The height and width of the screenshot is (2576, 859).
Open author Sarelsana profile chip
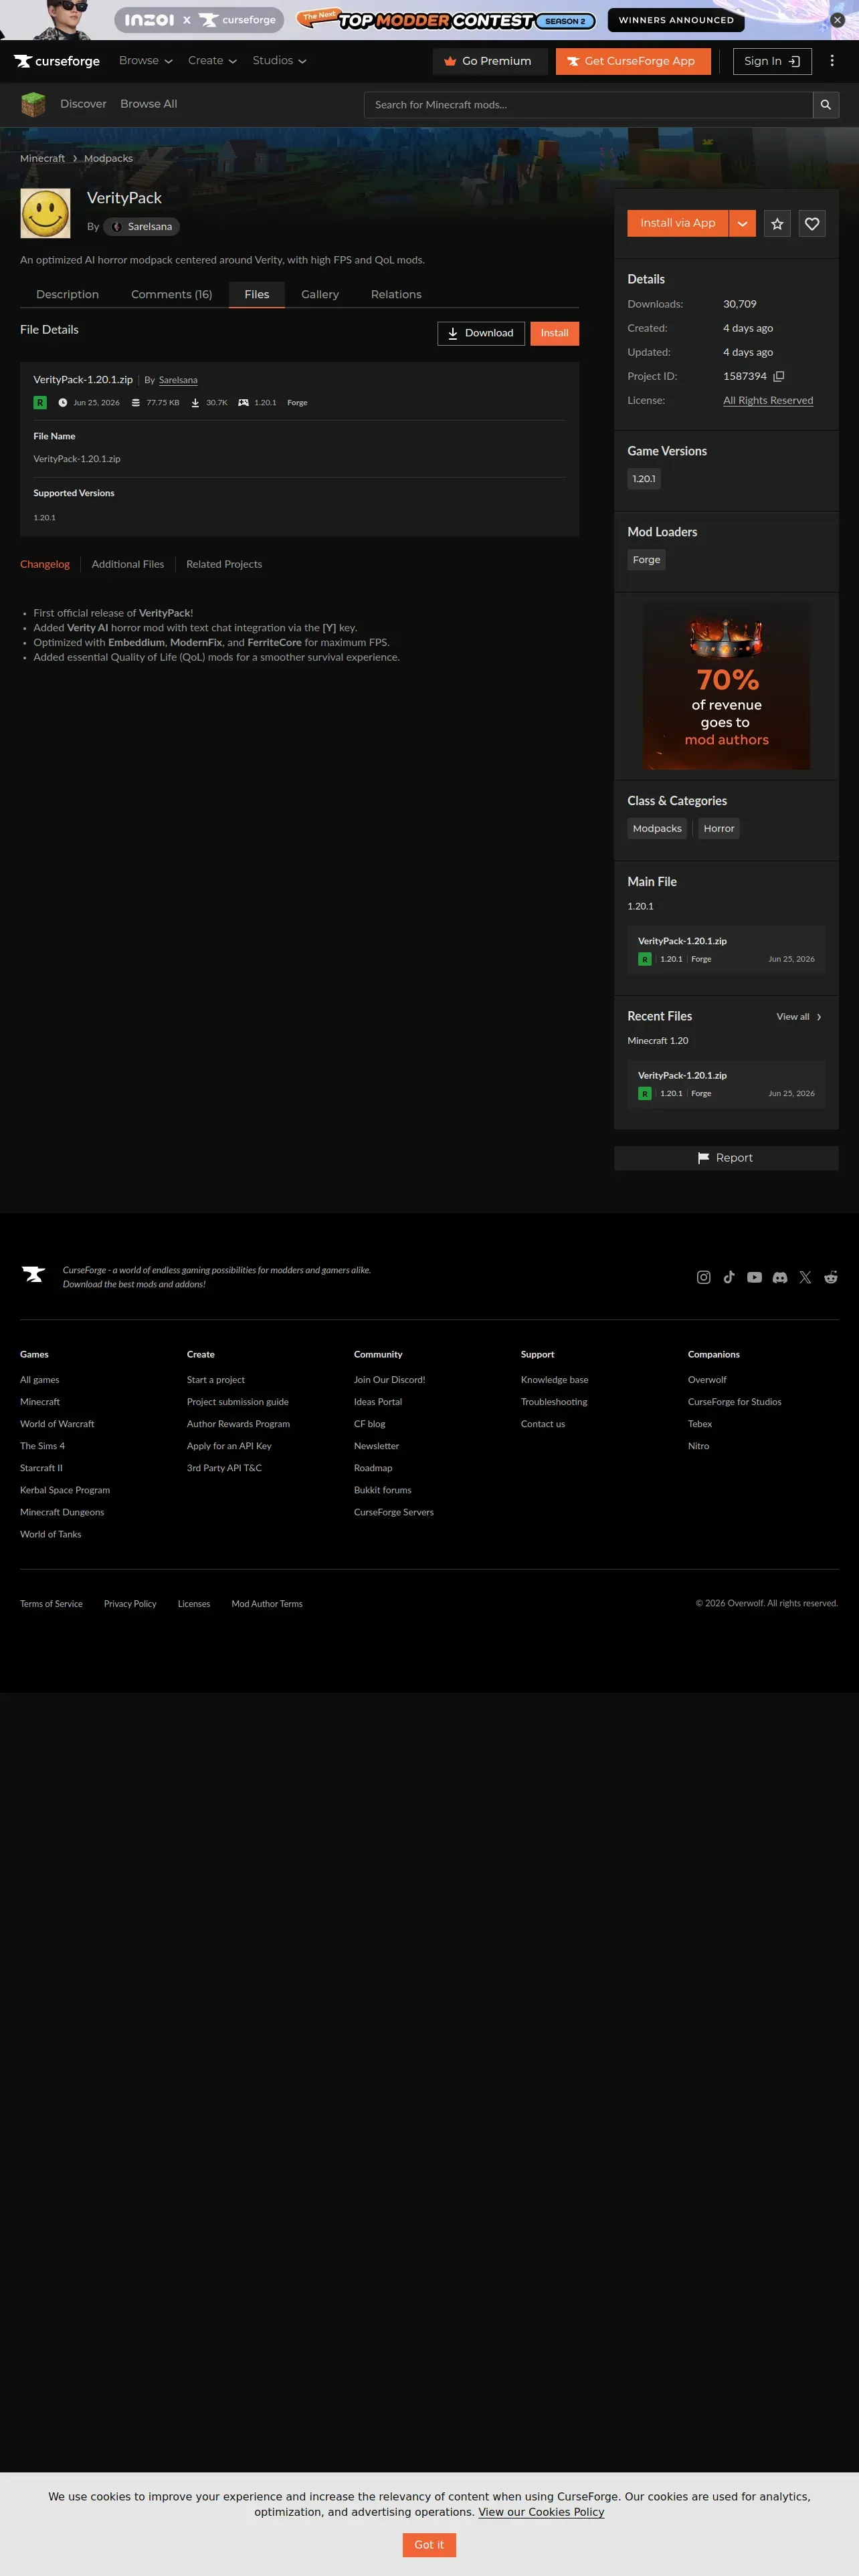coord(142,227)
